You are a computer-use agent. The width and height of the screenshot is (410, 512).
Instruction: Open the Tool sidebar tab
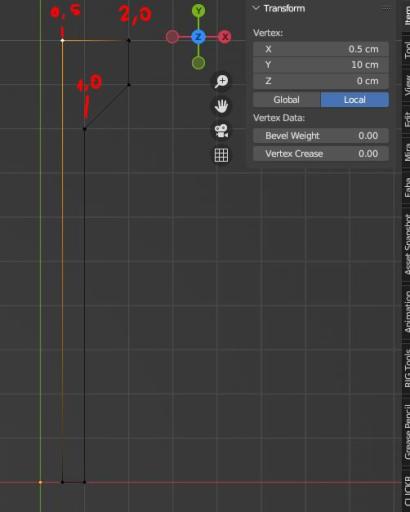pyautogui.click(x=407, y=50)
